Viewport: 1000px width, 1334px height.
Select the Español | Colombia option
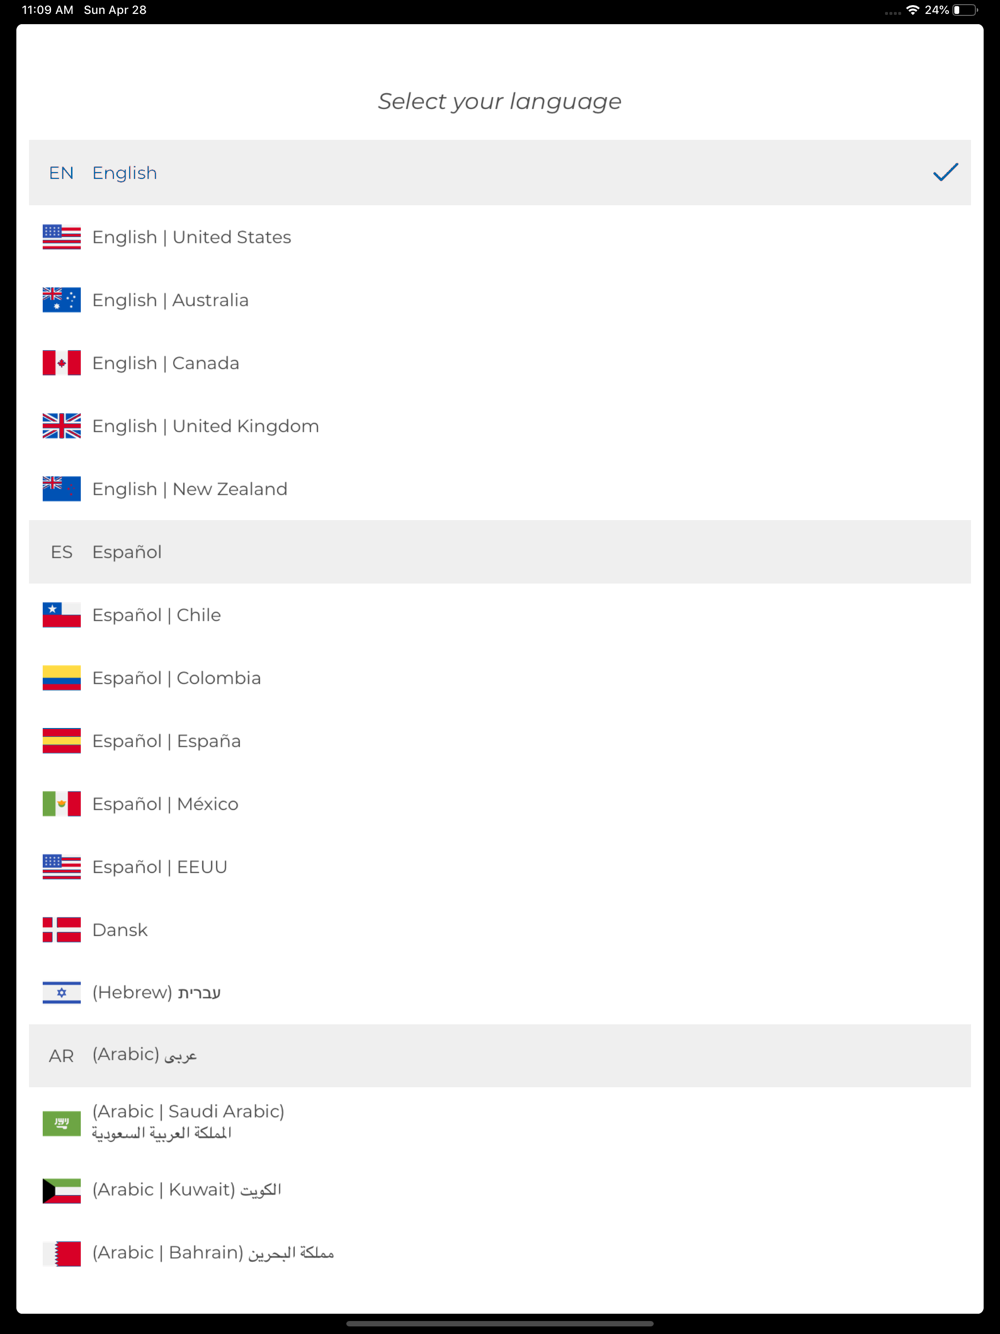point(500,678)
